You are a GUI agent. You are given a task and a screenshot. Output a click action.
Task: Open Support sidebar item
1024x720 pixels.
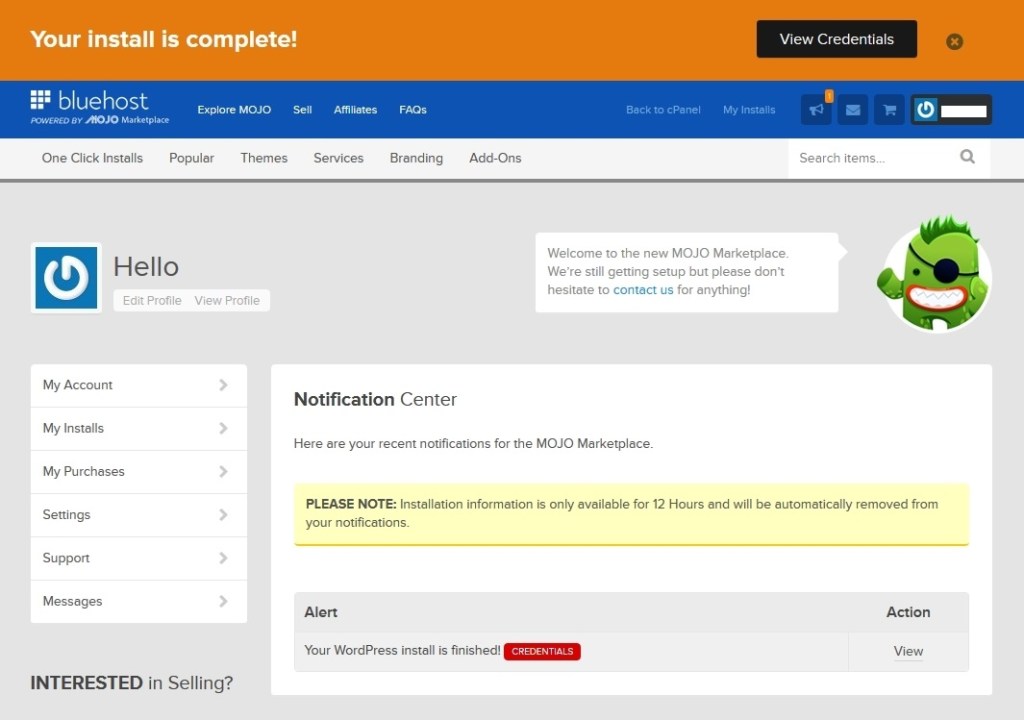138,558
